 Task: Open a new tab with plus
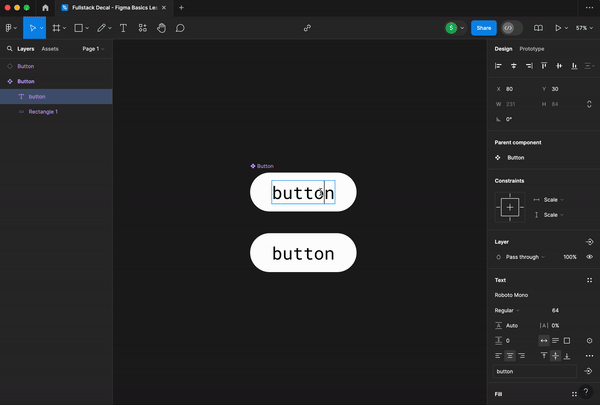pos(181,8)
